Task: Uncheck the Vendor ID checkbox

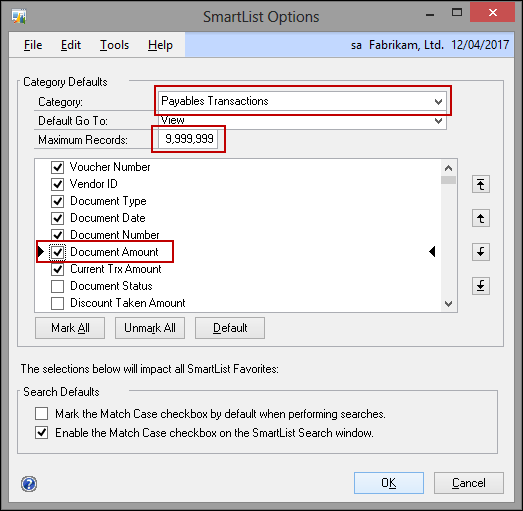Action: (x=57, y=184)
